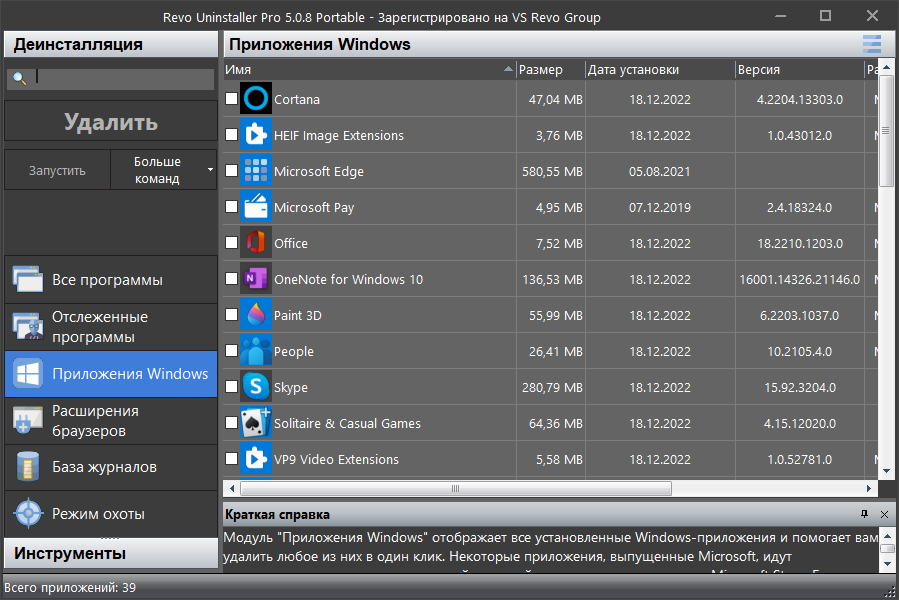899x600 pixels.
Task: Click the Office app icon
Action: point(256,243)
